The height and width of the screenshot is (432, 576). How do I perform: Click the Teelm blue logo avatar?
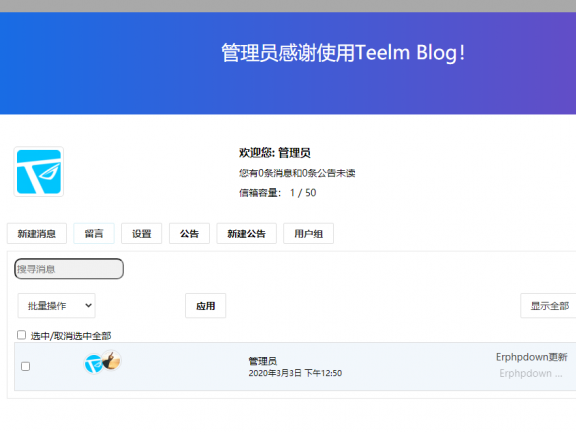pos(39,172)
